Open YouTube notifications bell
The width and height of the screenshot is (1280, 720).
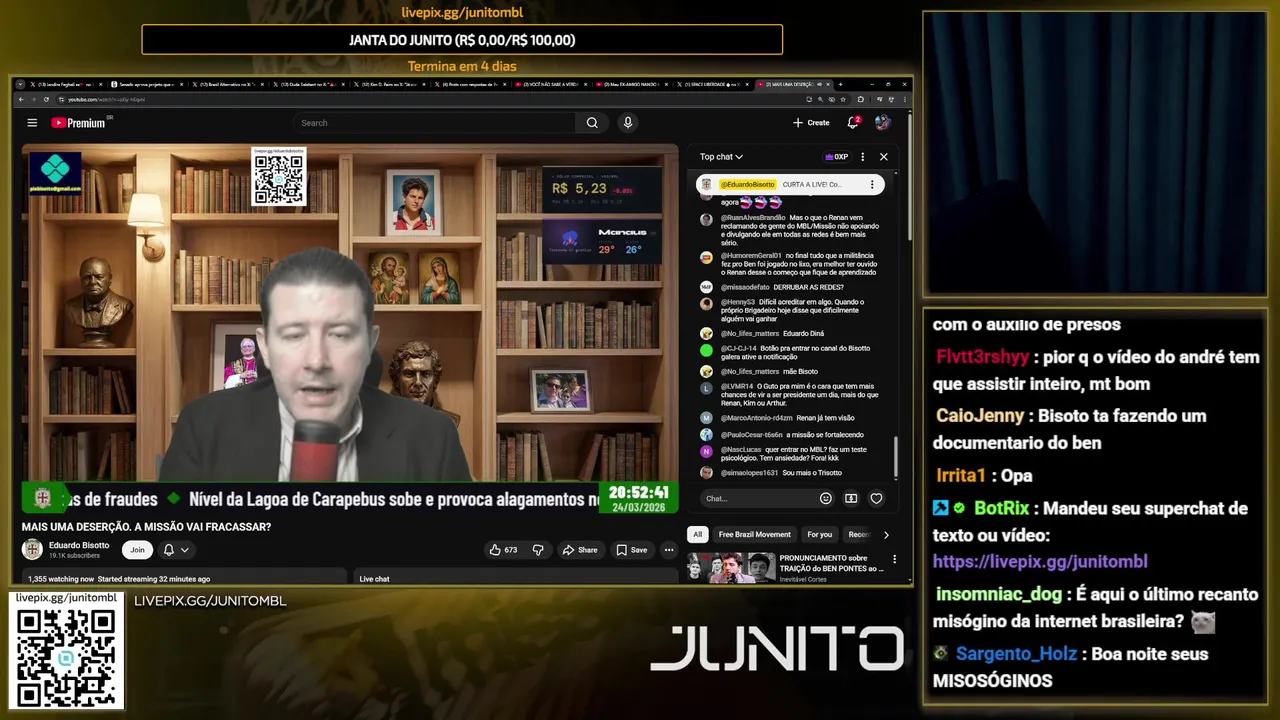[853, 123]
